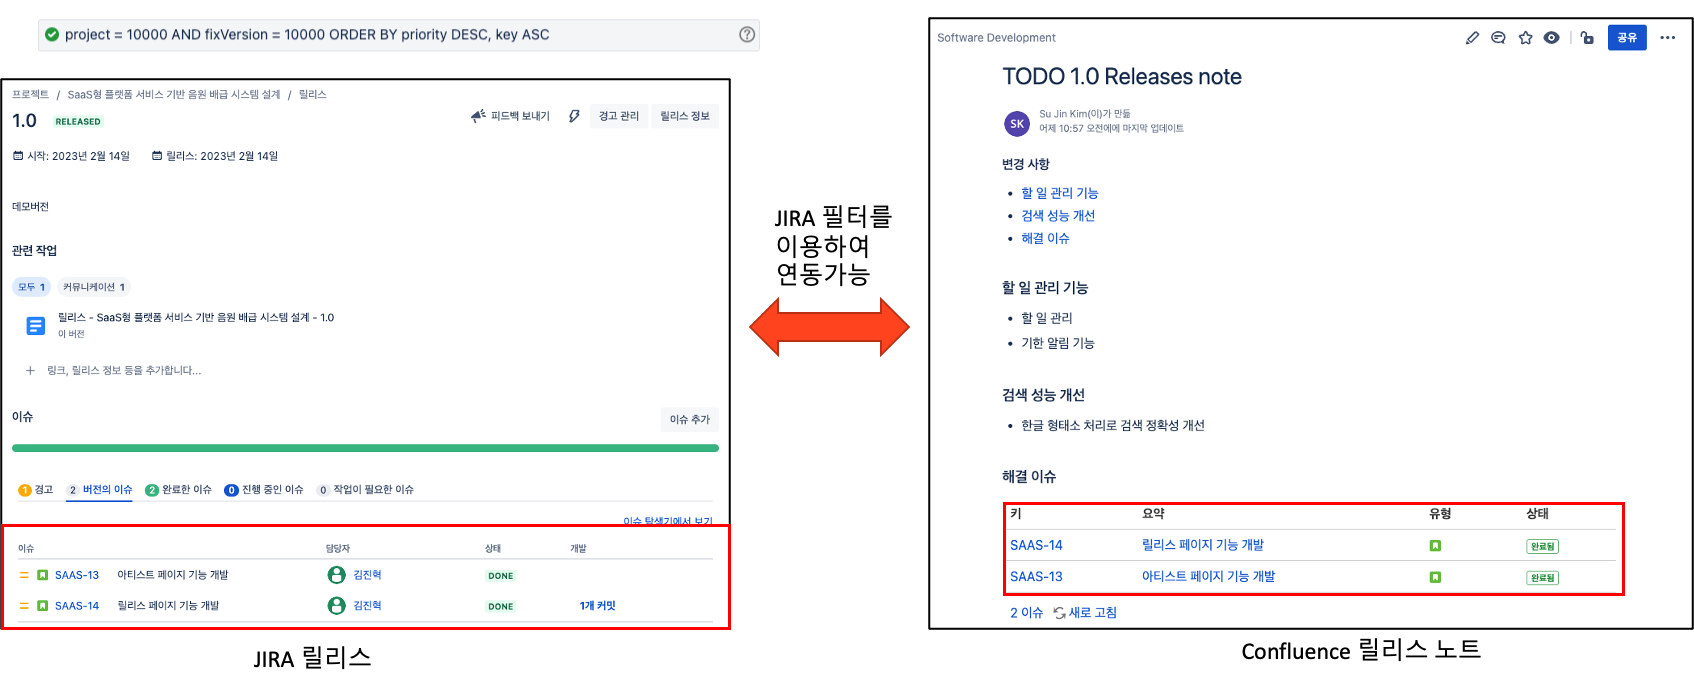Open the 2 이슈 count link
This screenshot has height=688, width=1694.
click(x=1026, y=613)
